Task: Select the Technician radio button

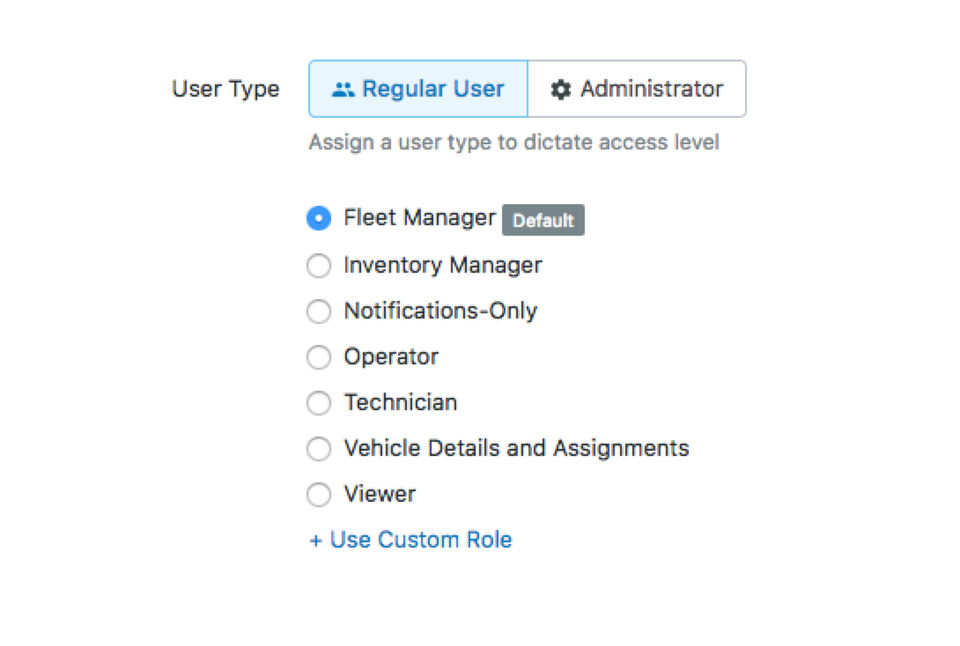Action: [x=319, y=403]
